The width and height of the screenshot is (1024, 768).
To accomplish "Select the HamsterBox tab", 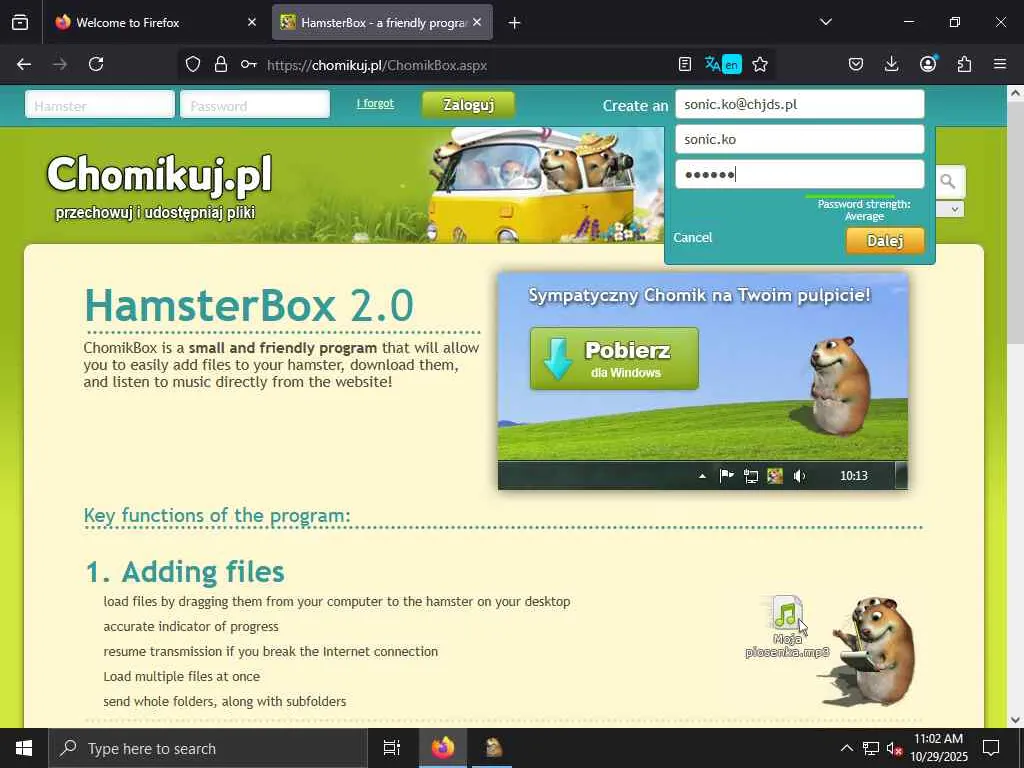I will pyautogui.click(x=382, y=22).
